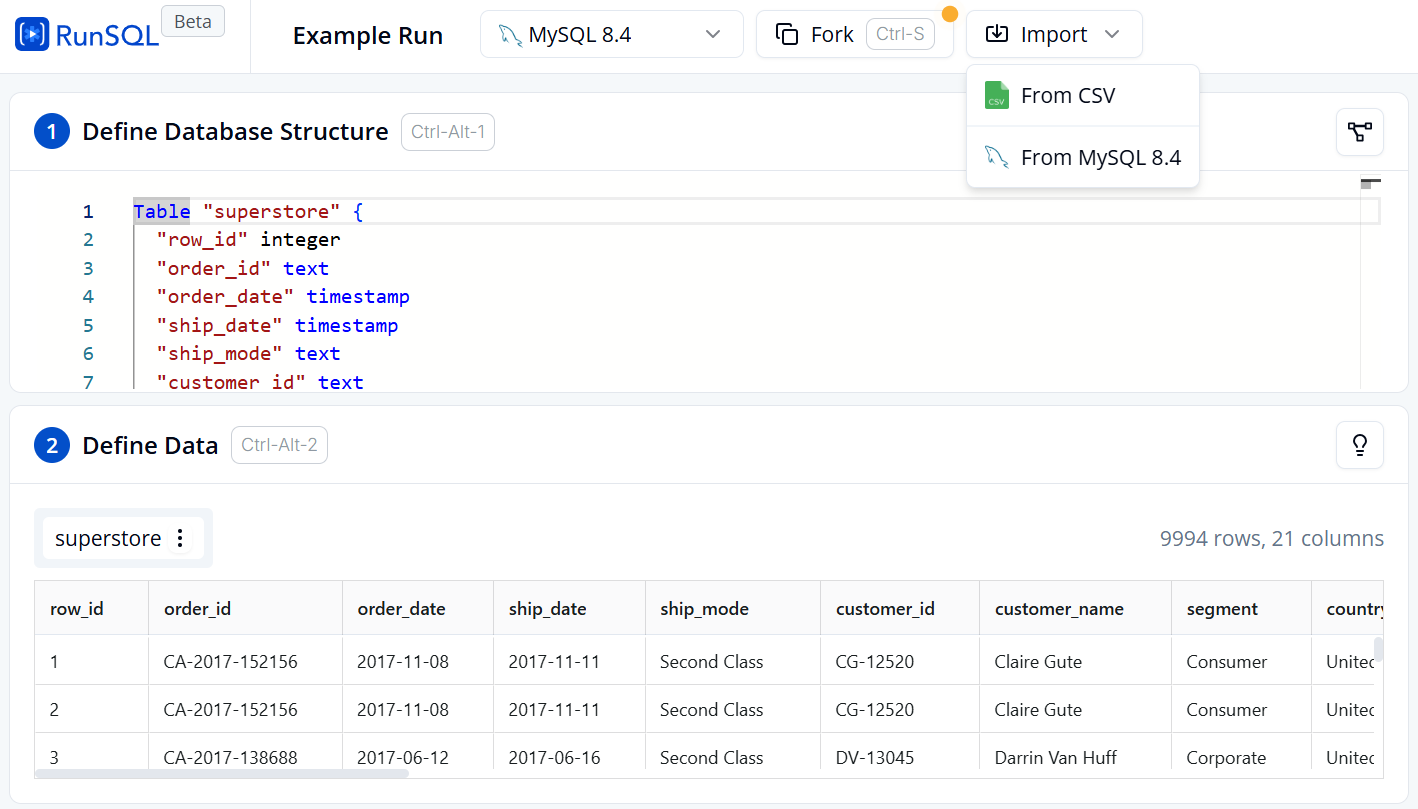Viewport: 1418px width, 809px height.
Task: Expand the MySQL 8.4 database dropdown
Action: pyautogui.click(x=712, y=35)
